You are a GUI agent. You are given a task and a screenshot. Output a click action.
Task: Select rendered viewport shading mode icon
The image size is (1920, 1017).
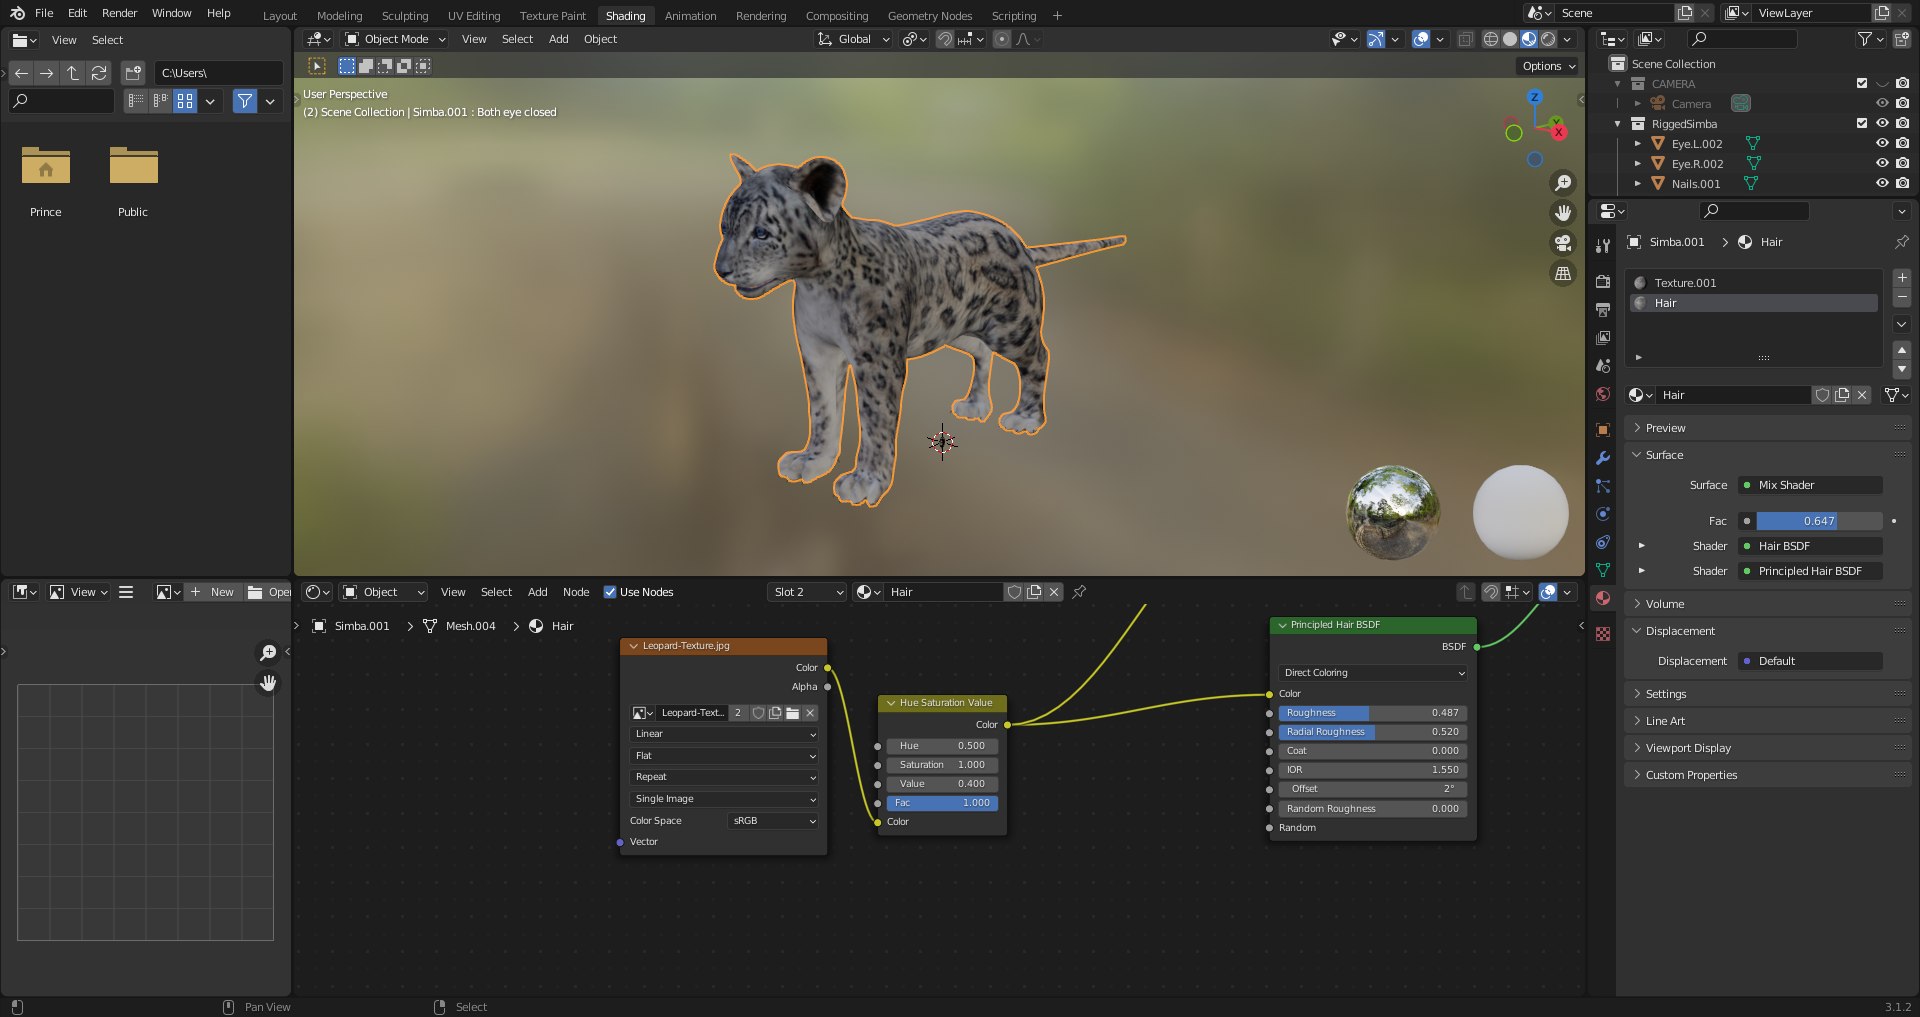[x=1548, y=39]
